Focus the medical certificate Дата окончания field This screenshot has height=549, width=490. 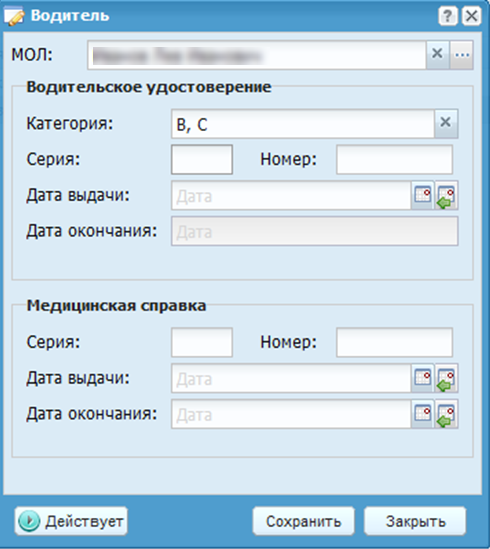(x=291, y=414)
